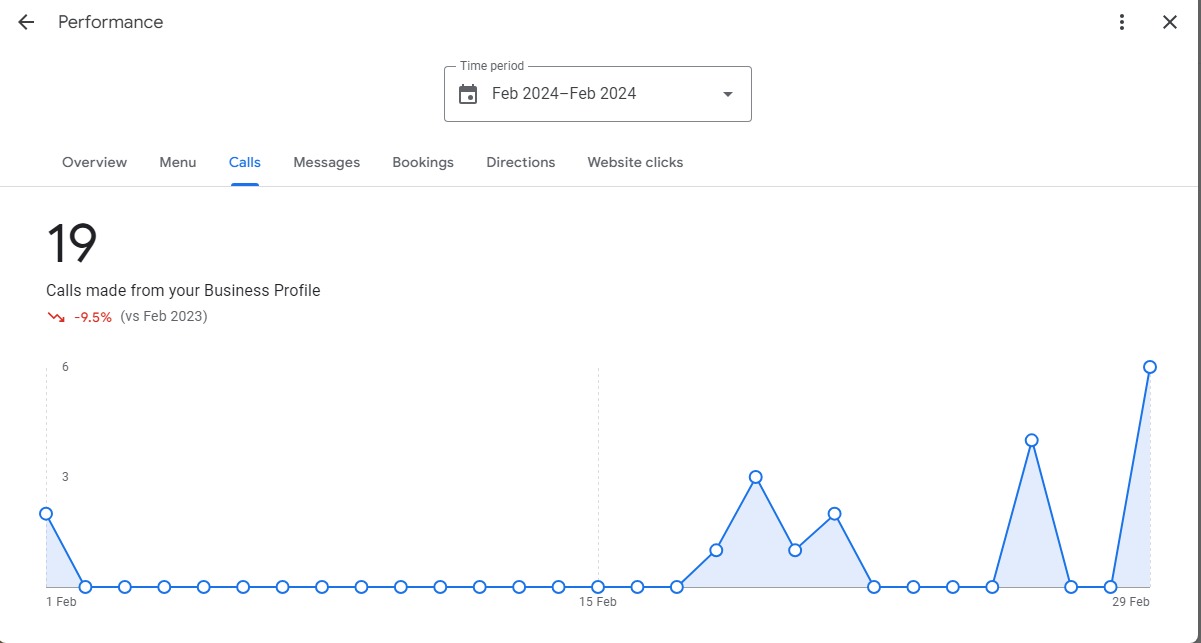Switch to the Overview tab
Screen dimensions: 1201x643
click(94, 162)
